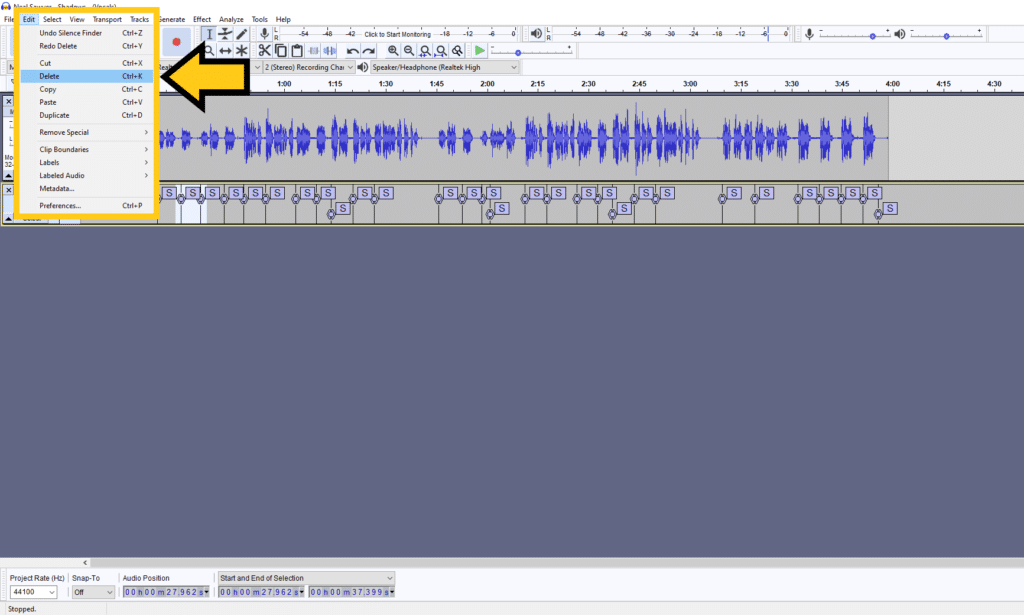Image resolution: width=1024 pixels, height=615 pixels.
Task: Toggle the Zoom Toggle tool
Action: 457,50
